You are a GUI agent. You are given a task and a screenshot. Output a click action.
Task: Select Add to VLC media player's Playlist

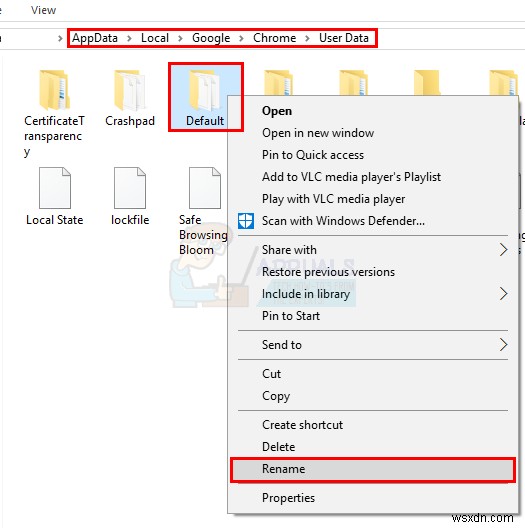(373, 177)
